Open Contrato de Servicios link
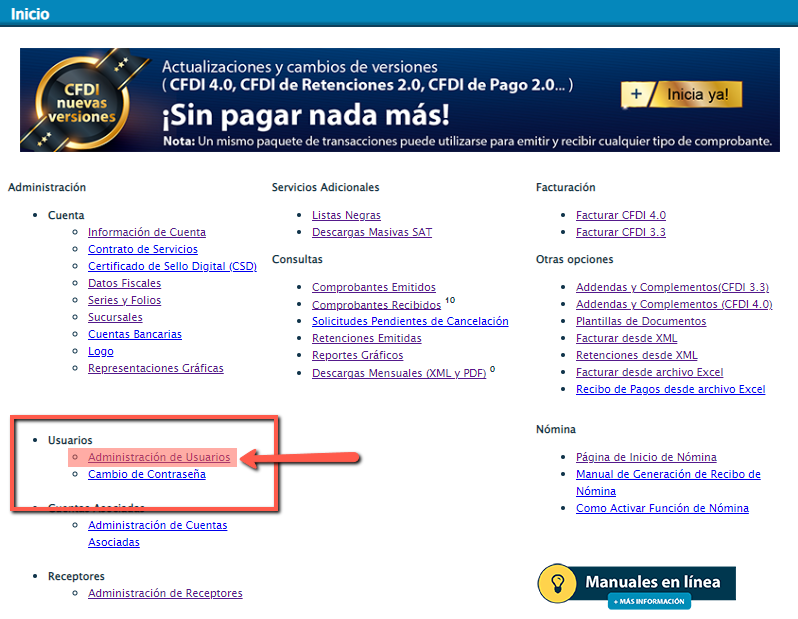Image resolution: width=798 pixels, height=619 pixels. coord(142,249)
